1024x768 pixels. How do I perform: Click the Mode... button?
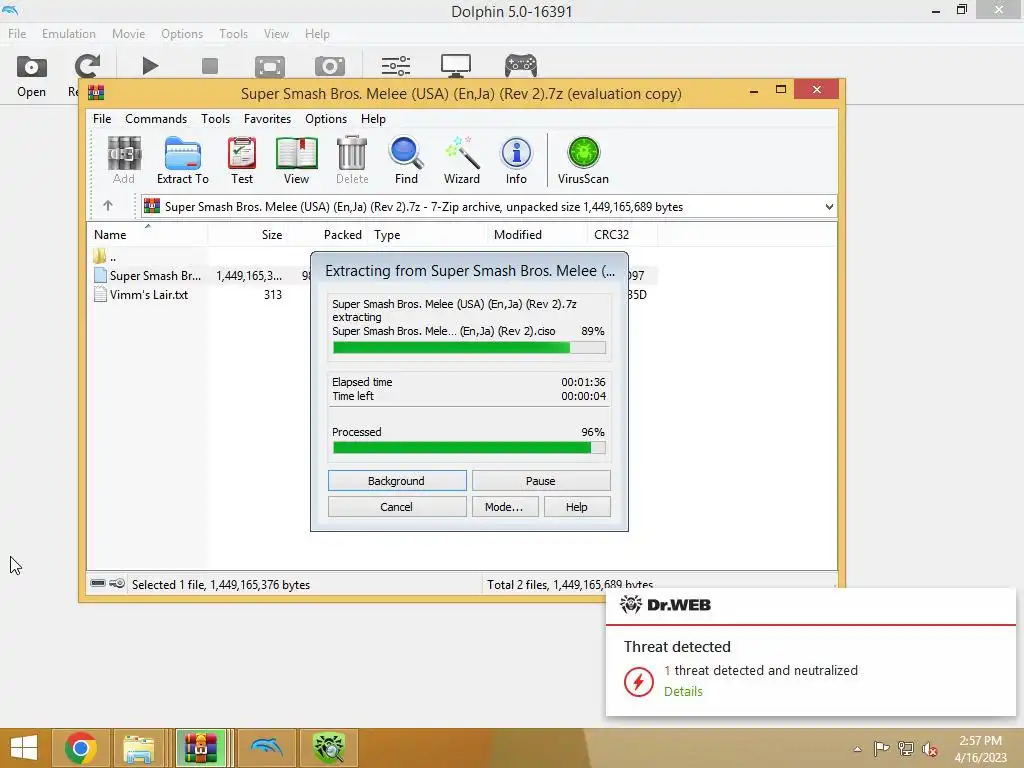[504, 507]
